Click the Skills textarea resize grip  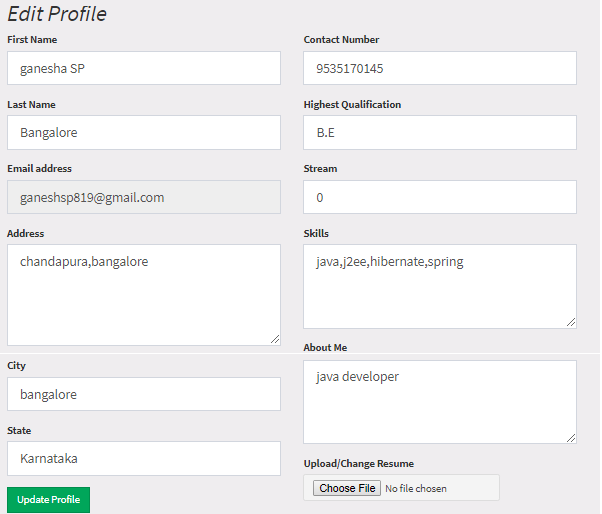click(x=571, y=322)
